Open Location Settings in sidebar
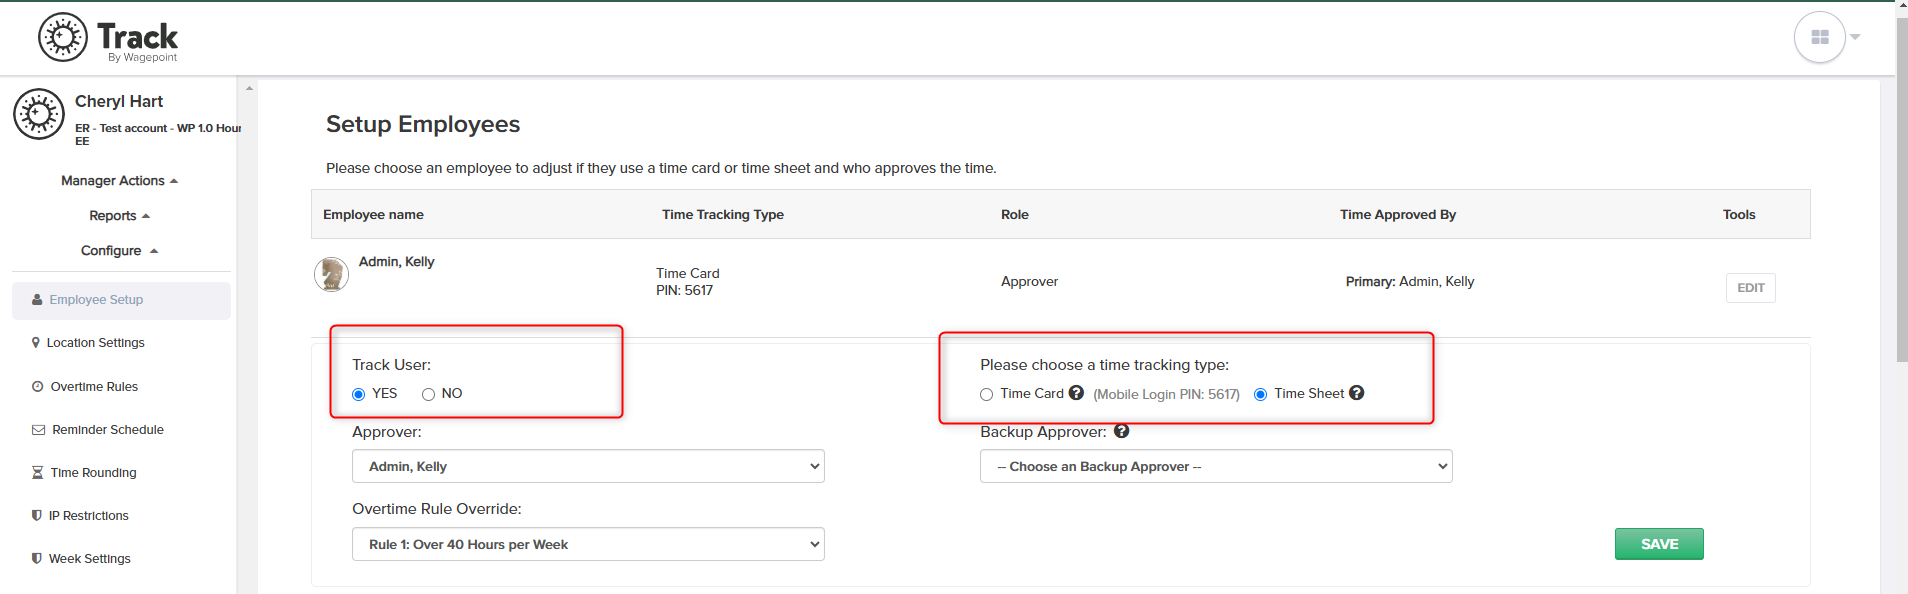The width and height of the screenshot is (1908, 594). (95, 343)
